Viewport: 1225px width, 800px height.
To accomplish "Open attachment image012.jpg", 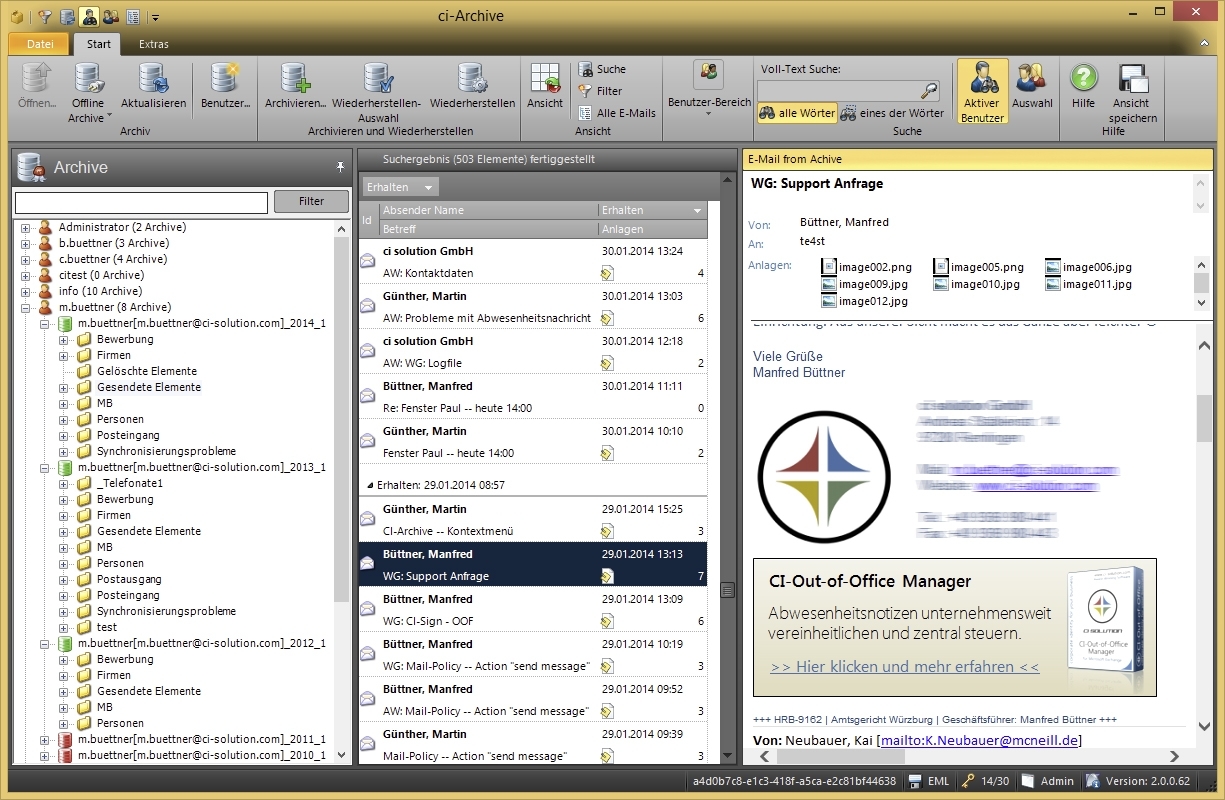I will pyautogui.click(x=864, y=301).
